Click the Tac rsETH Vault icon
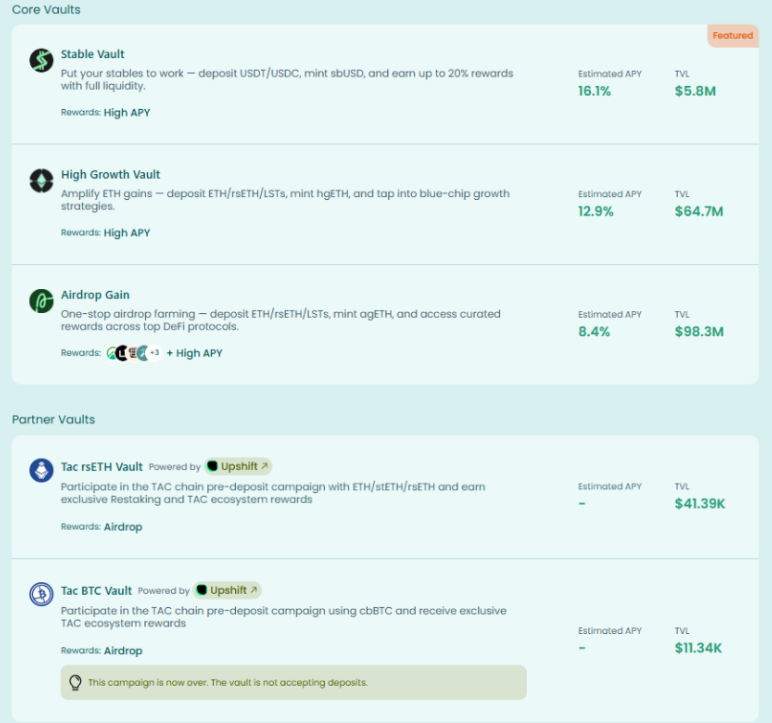772x723 pixels. [40, 471]
